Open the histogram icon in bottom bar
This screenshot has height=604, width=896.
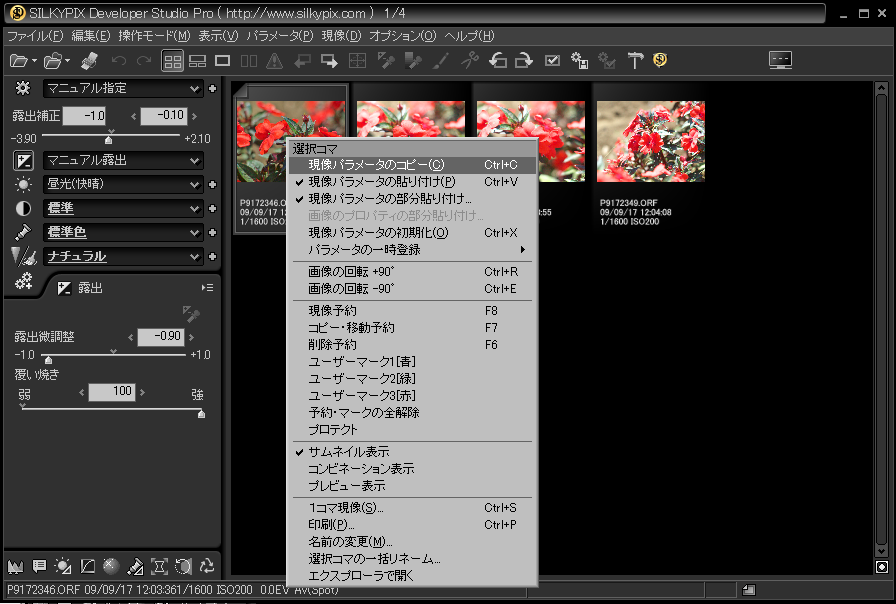click(x=14, y=565)
